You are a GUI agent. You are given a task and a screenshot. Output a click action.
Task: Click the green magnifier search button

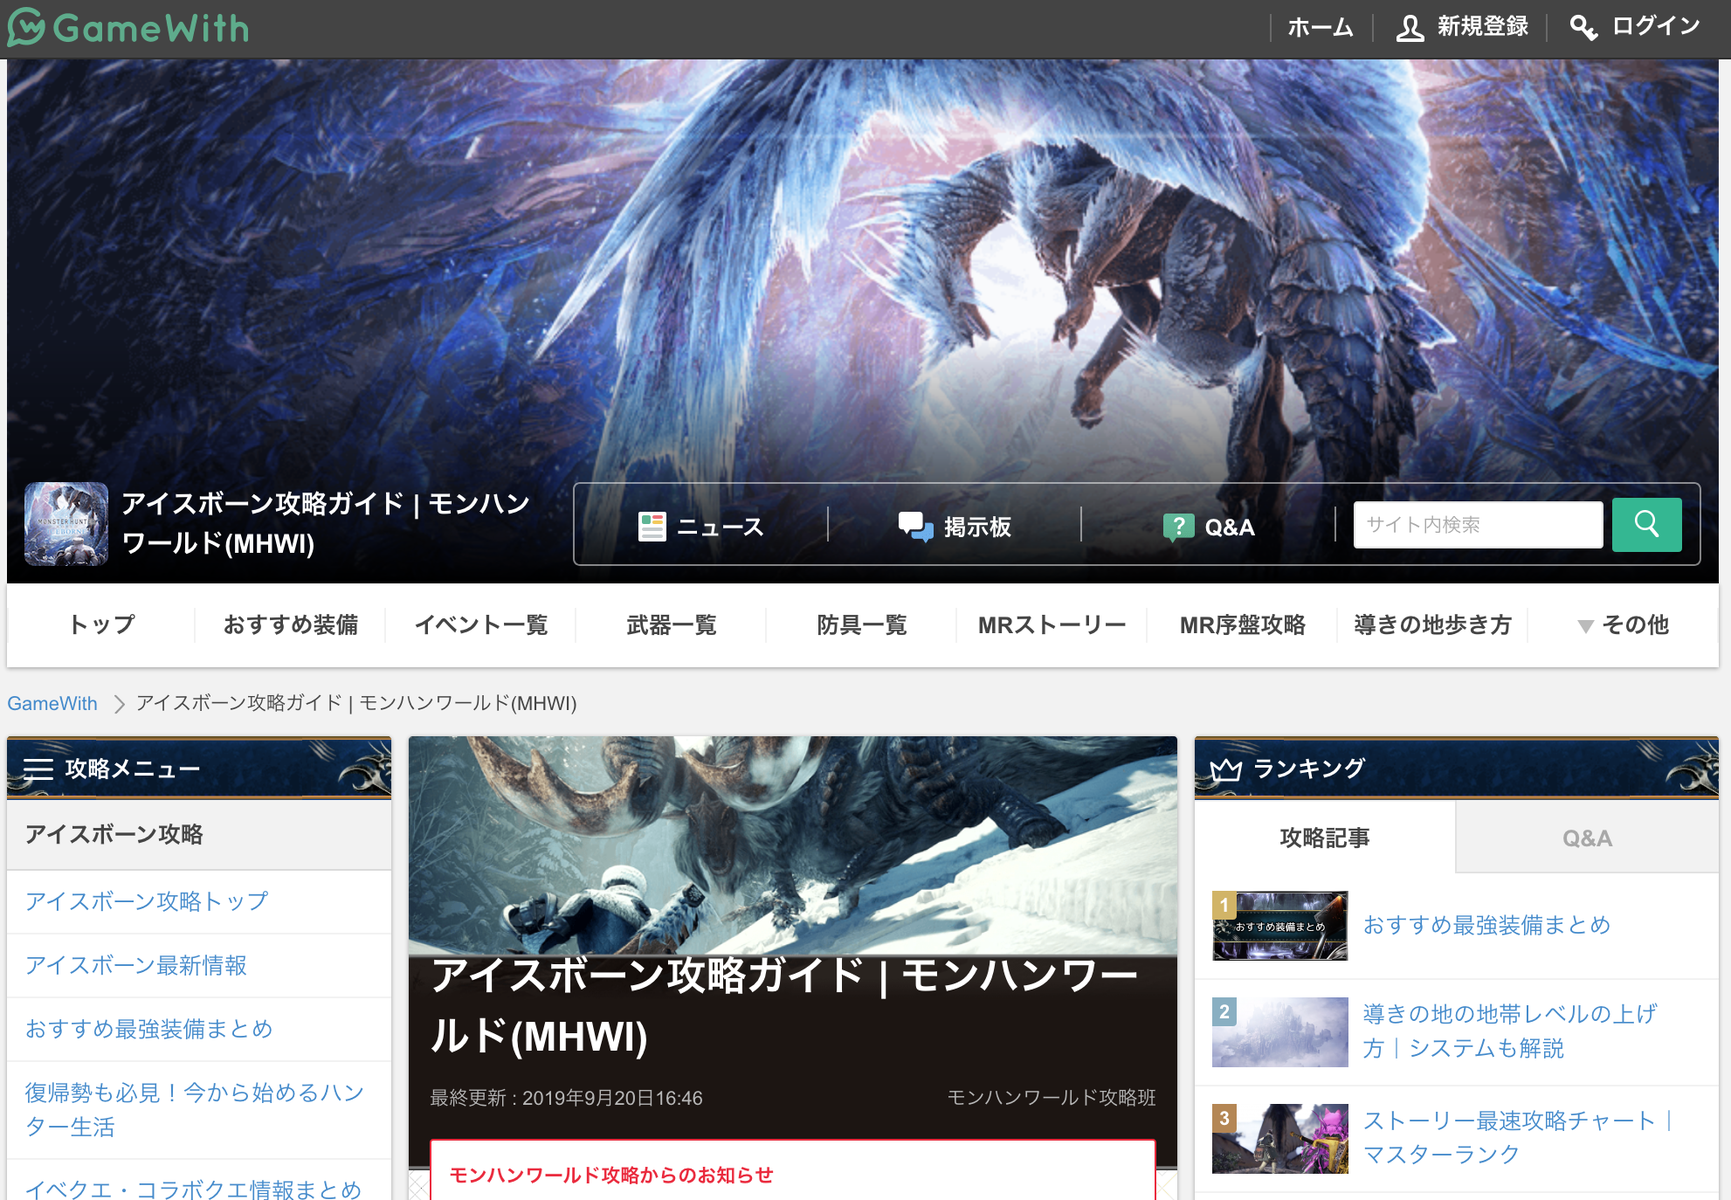click(1647, 525)
